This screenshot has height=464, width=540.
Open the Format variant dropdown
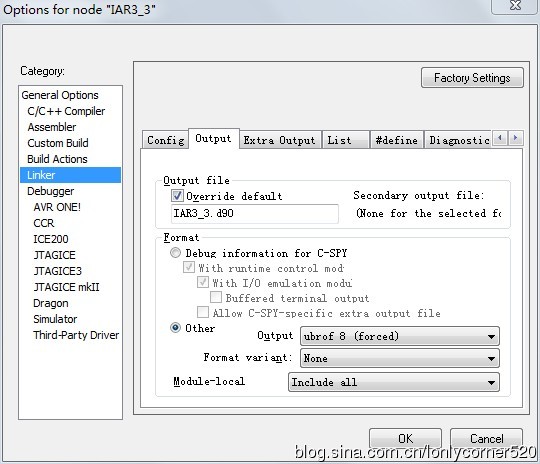[x=399, y=358]
